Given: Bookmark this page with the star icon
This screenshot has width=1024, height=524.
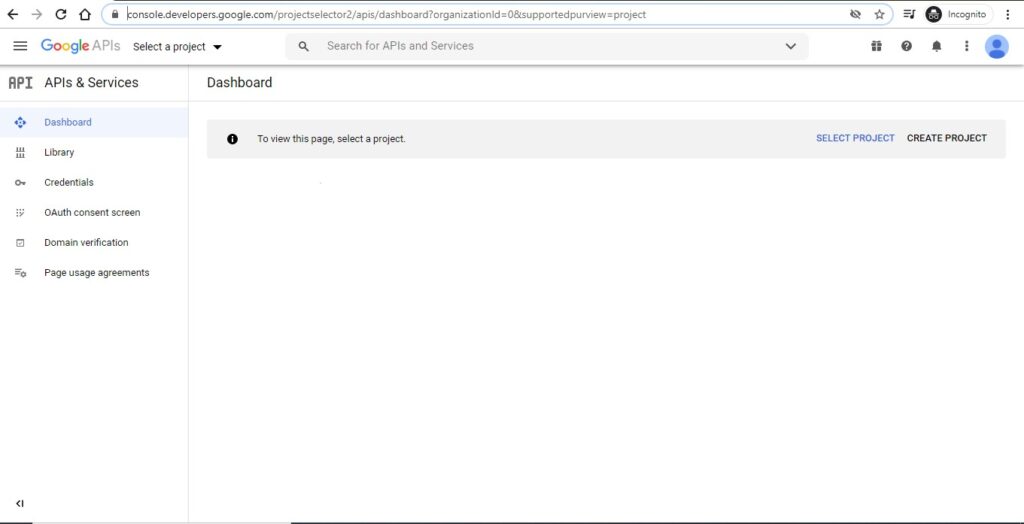Looking at the screenshot, I should tap(880, 15).
